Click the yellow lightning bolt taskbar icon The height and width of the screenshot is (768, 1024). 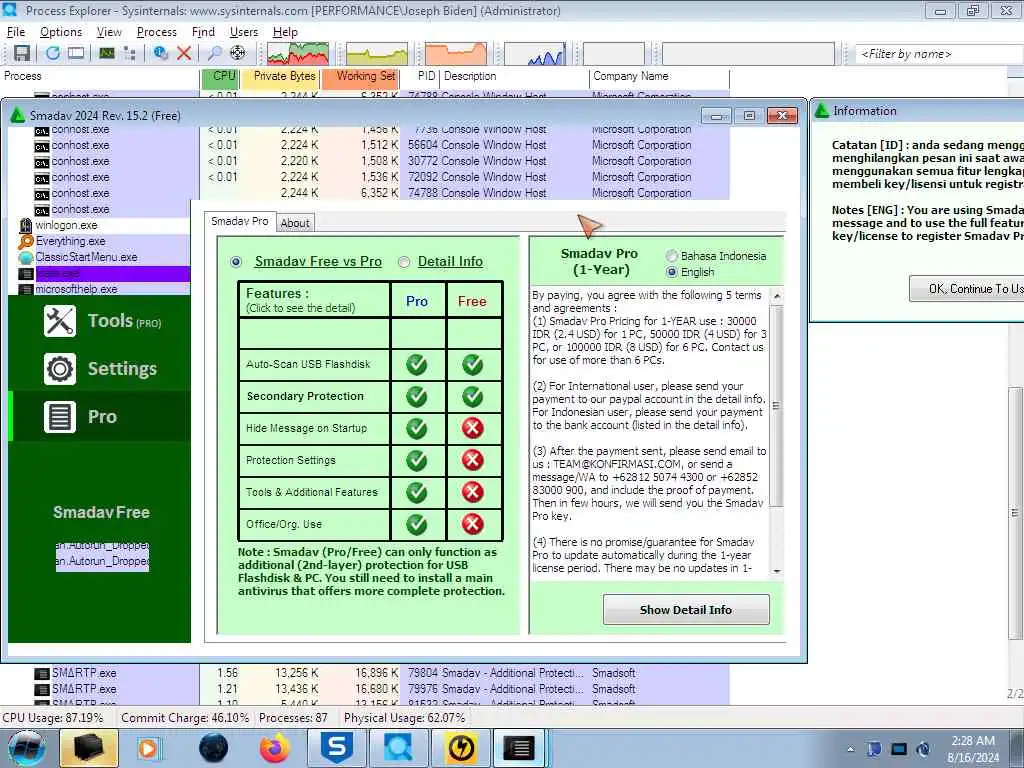pyautogui.click(x=461, y=748)
